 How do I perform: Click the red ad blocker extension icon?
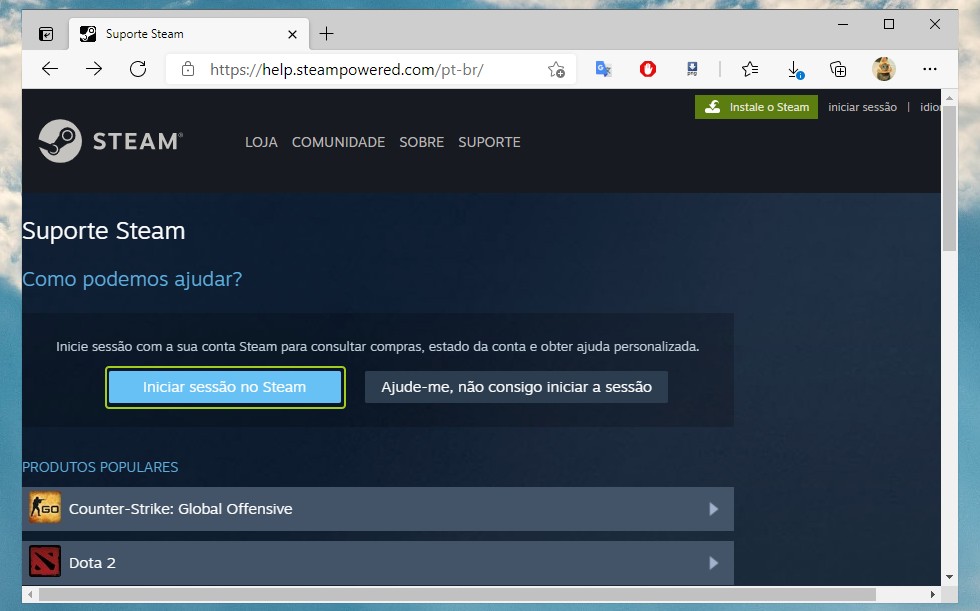coord(648,69)
